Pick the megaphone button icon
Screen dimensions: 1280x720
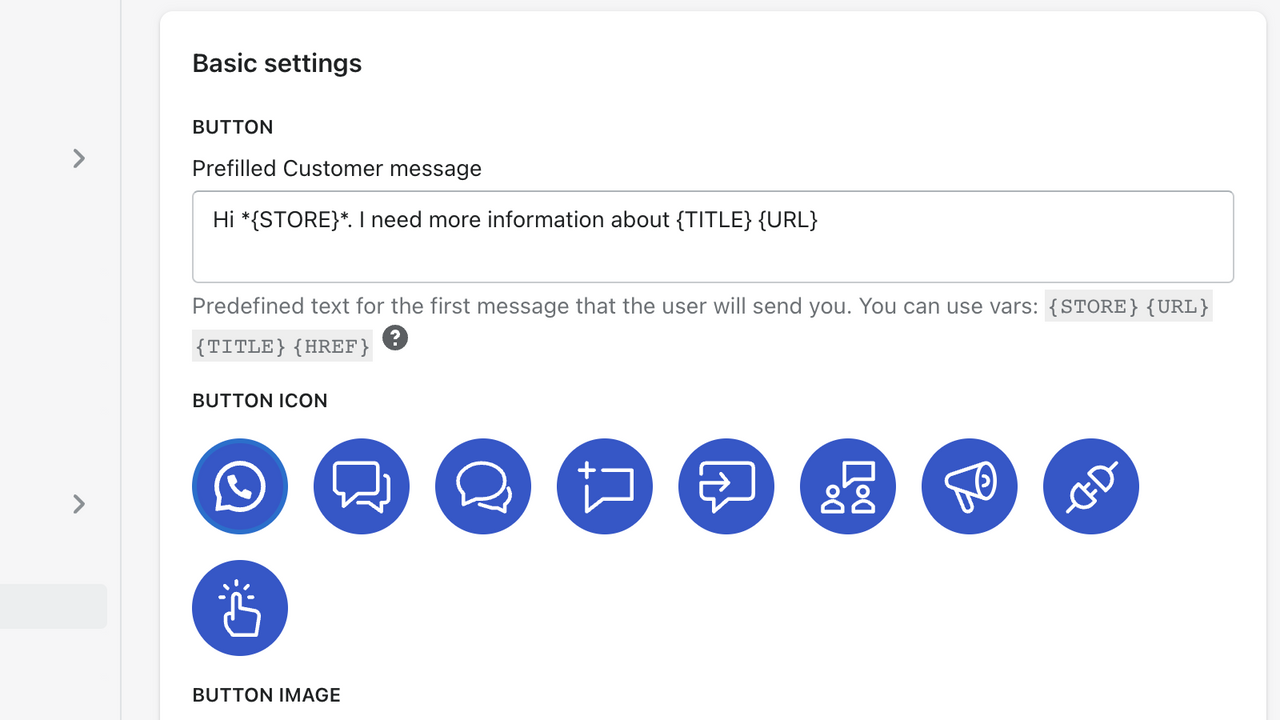click(970, 487)
